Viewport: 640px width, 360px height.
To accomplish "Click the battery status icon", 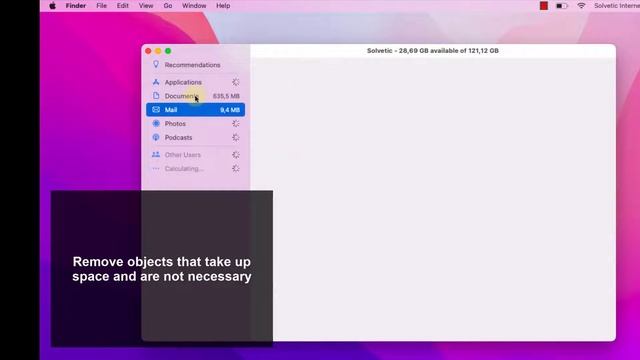I will [562, 6].
